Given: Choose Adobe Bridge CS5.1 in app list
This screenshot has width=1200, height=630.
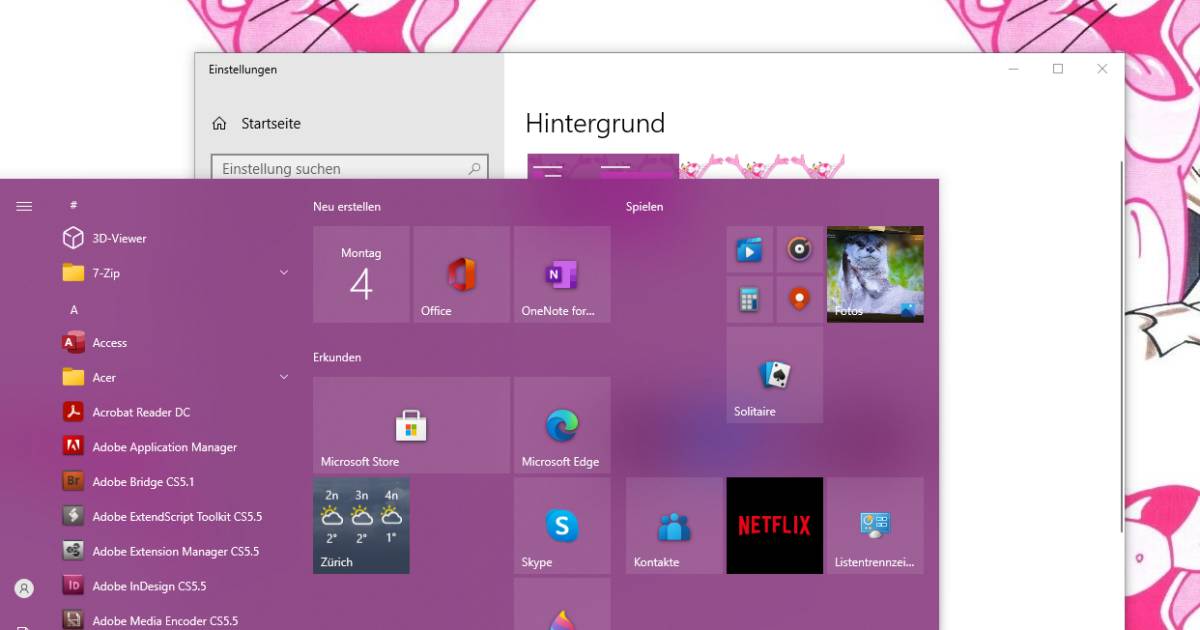Looking at the screenshot, I should pos(143,482).
